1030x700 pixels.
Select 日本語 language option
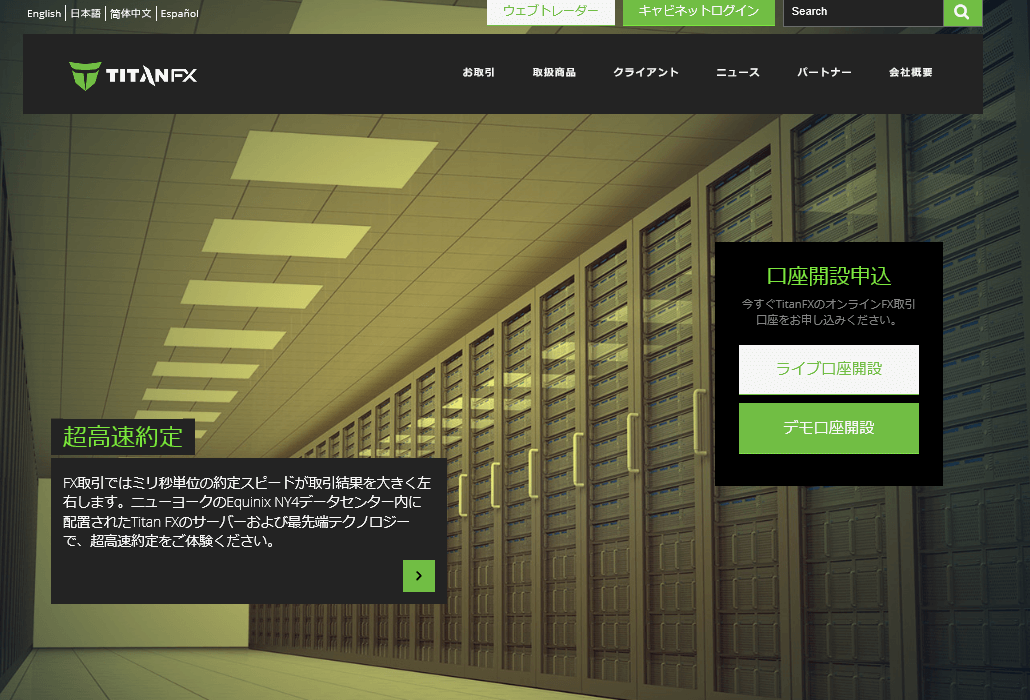pos(85,13)
